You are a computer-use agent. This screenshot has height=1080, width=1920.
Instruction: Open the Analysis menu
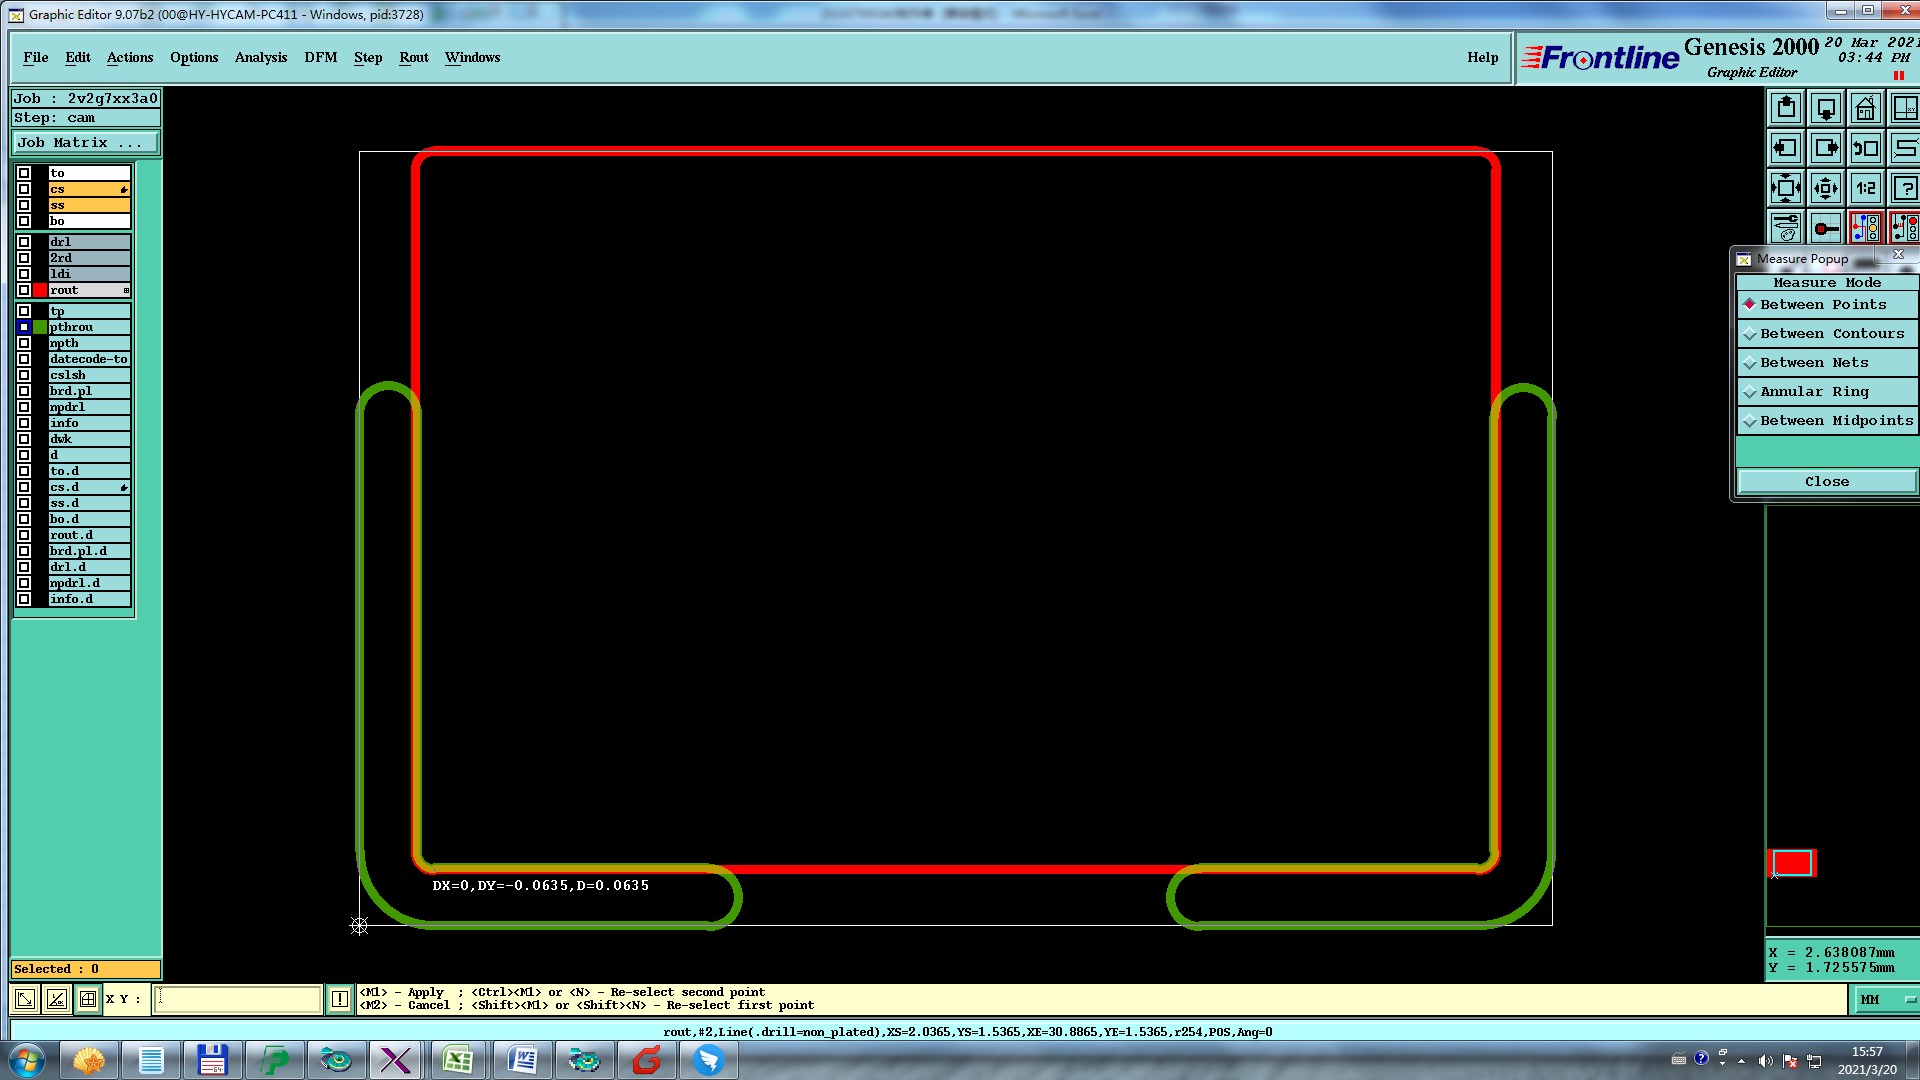[261, 57]
